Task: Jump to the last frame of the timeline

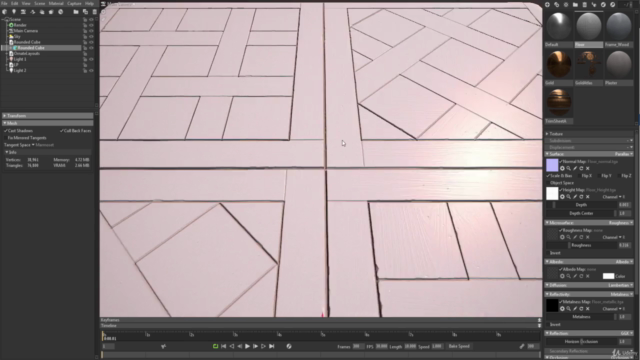Action: [x=272, y=346]
